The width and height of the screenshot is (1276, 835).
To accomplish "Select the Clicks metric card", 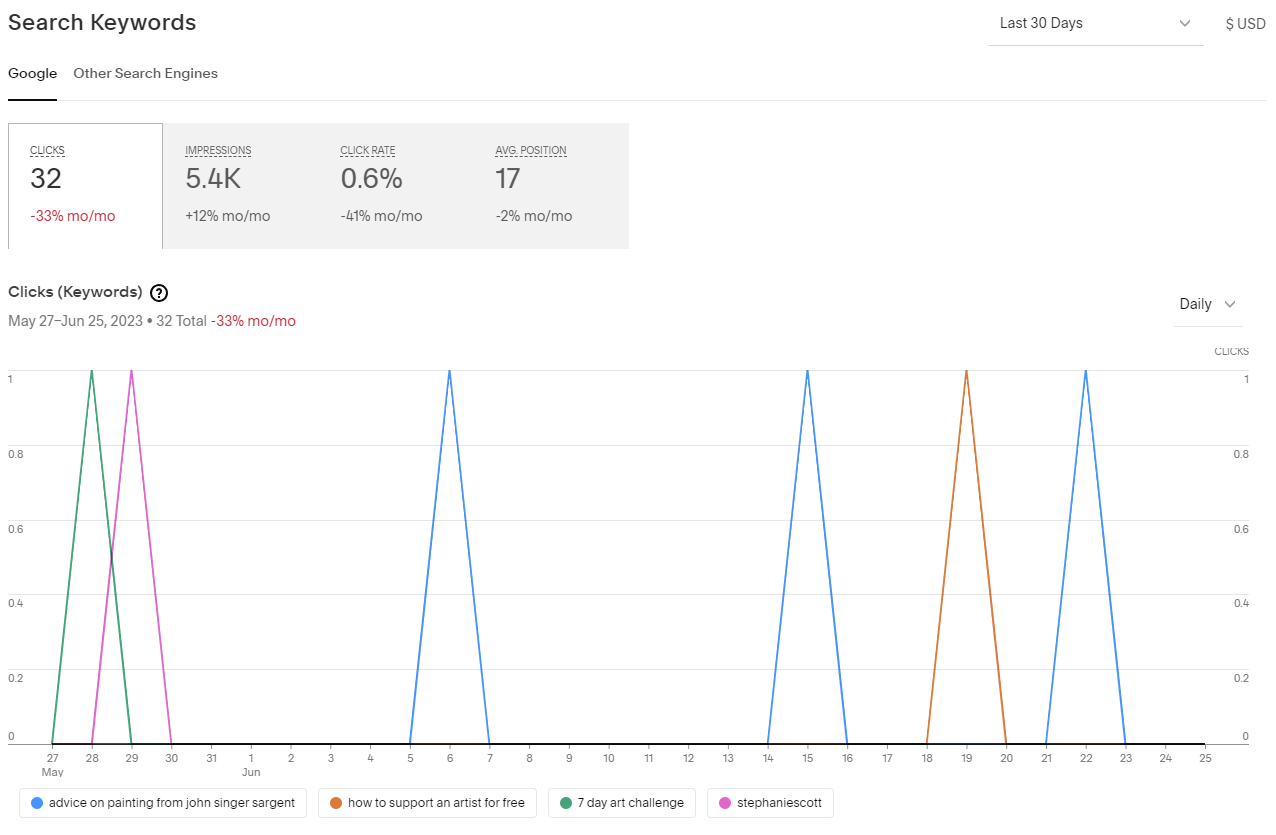I will pos(85,186).
